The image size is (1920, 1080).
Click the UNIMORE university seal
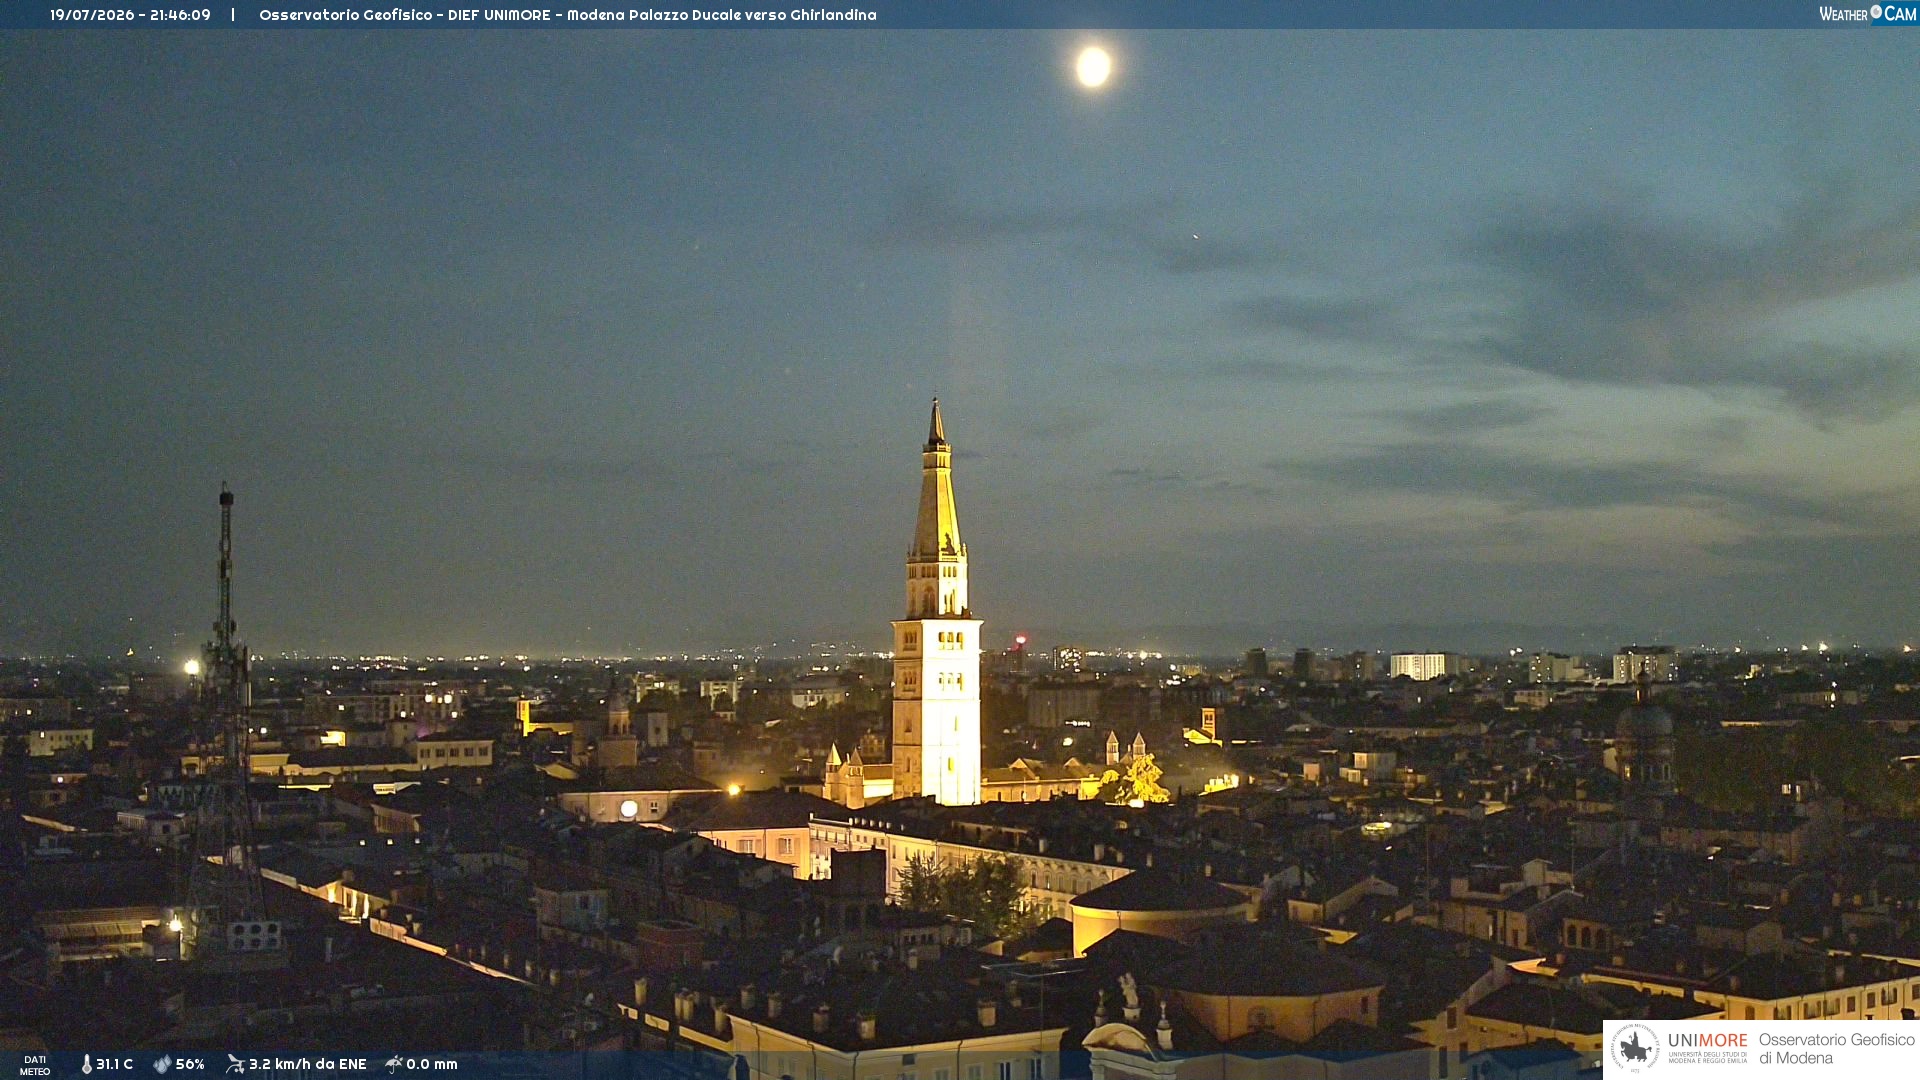click(1635, 1048)
